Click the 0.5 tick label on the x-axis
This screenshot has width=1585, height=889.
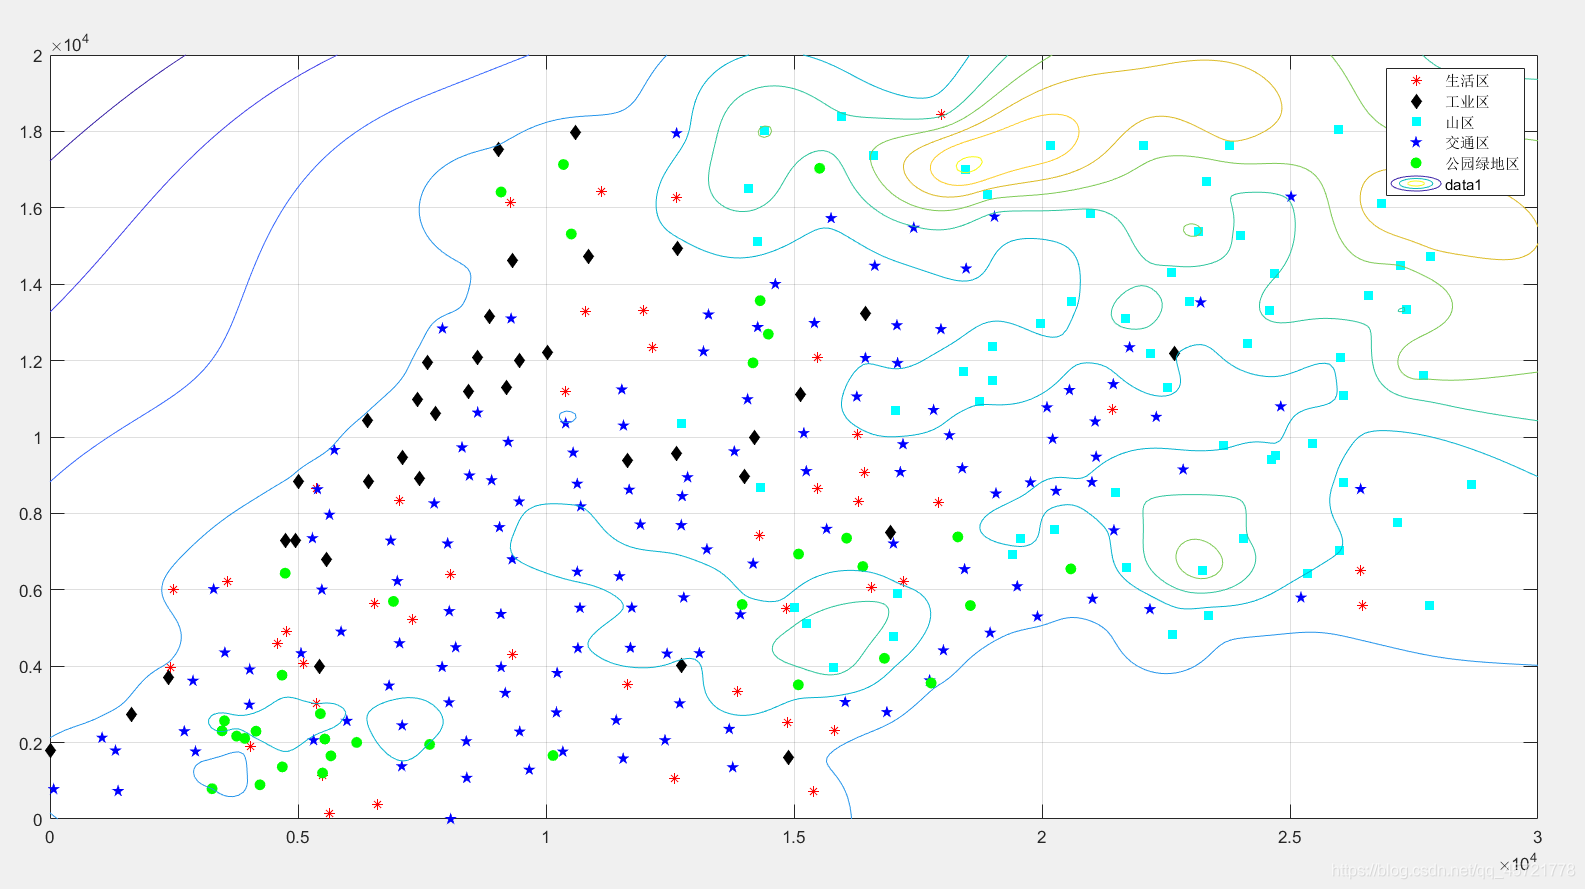(297, 837)
